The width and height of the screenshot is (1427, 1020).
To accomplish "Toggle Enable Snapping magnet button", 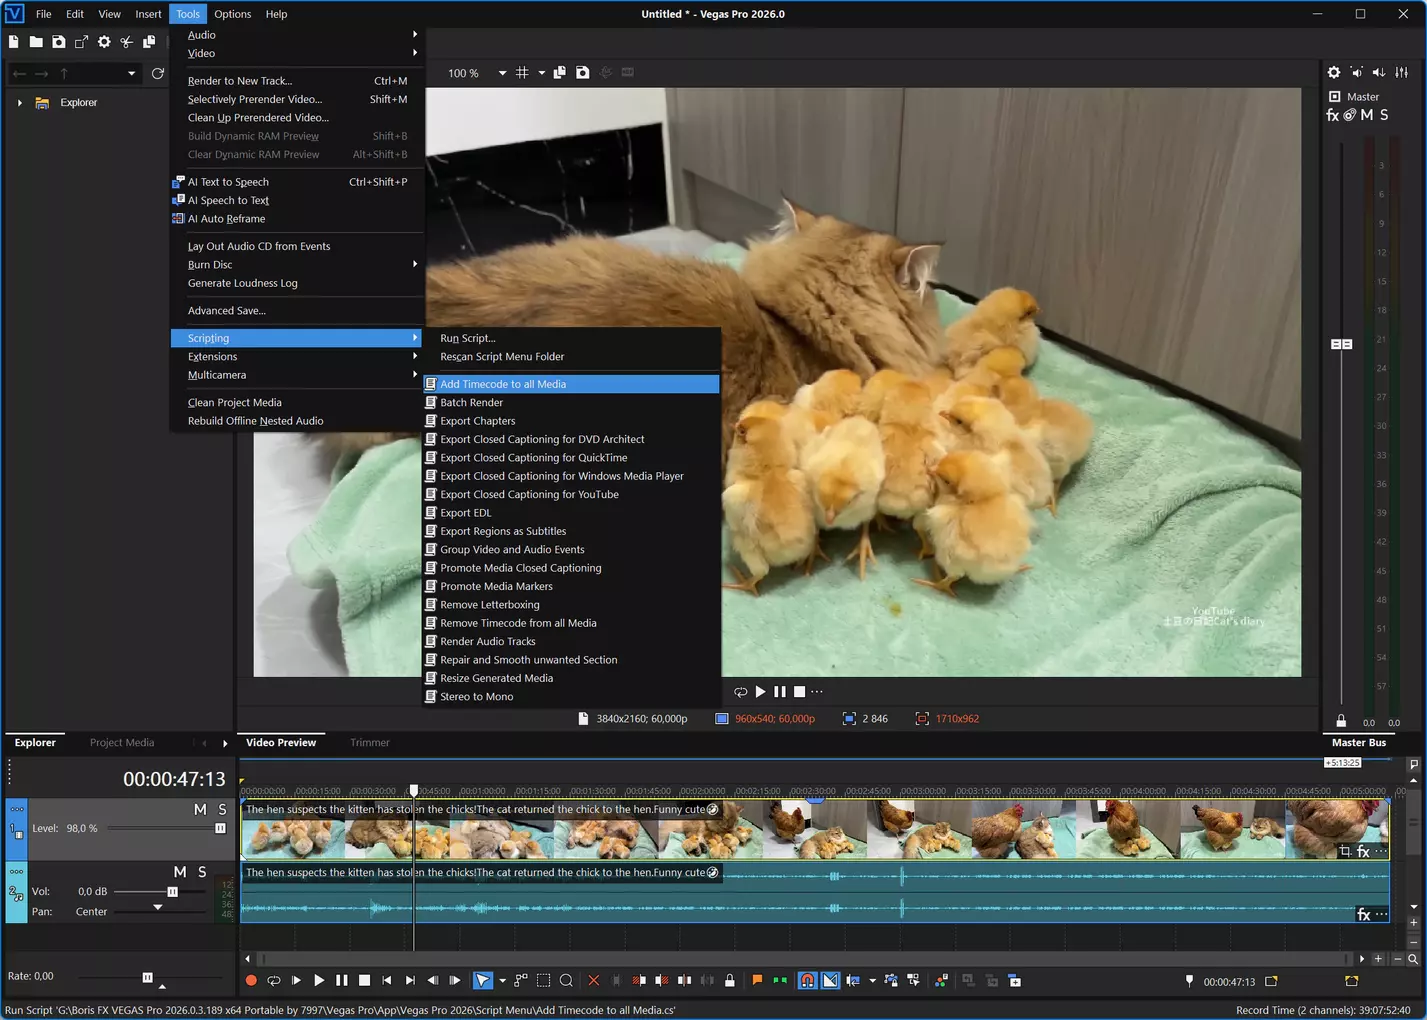I will (807, 981).
